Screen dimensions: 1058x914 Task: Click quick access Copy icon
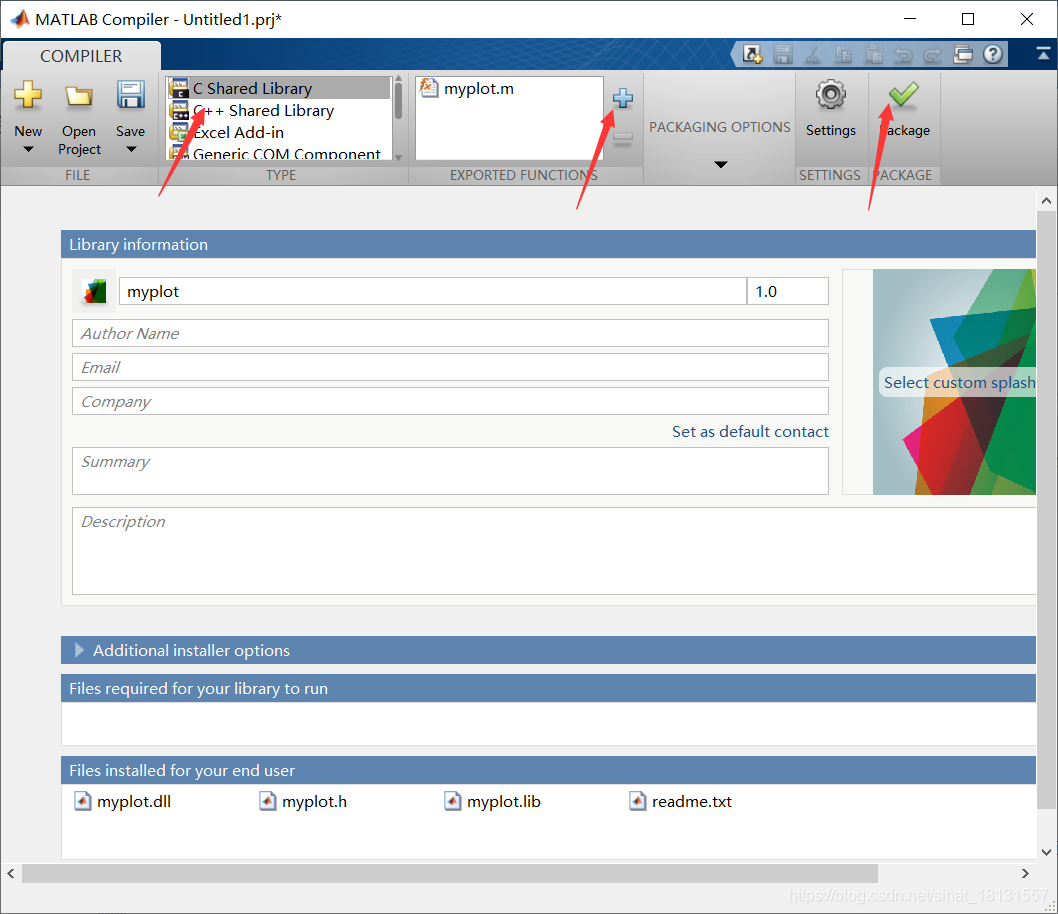[x=843, y=54]
